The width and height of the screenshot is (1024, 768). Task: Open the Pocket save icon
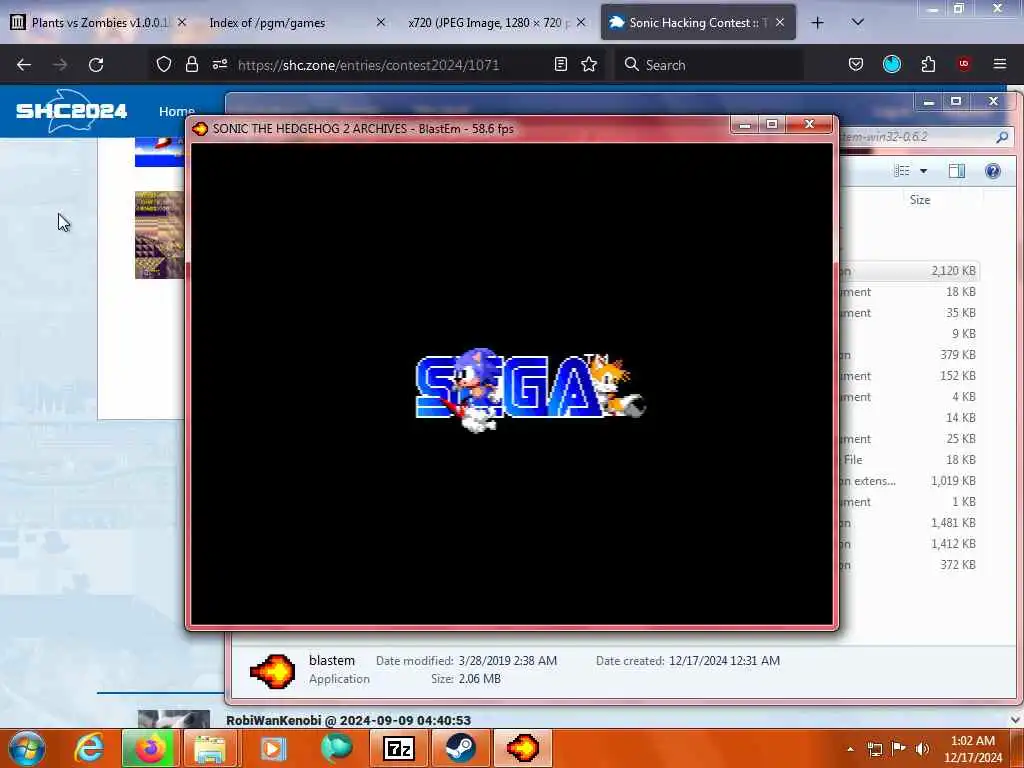pos(856,64)
